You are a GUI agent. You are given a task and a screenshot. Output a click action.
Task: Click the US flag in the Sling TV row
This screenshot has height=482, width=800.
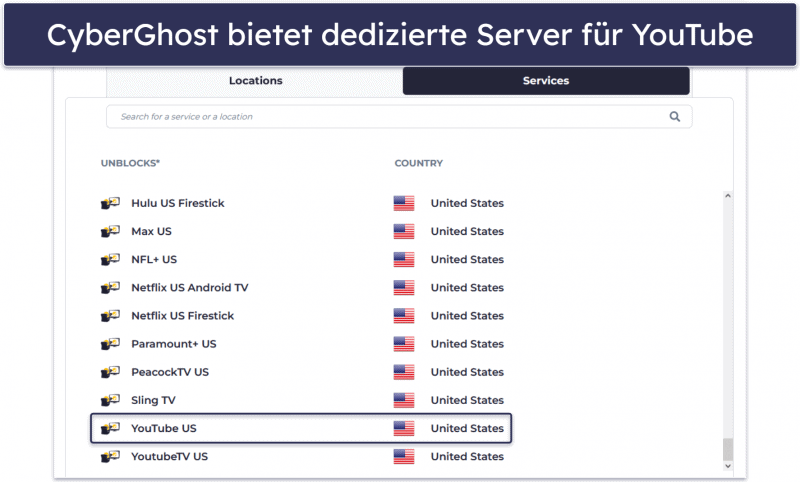click(x=404, y=400)
